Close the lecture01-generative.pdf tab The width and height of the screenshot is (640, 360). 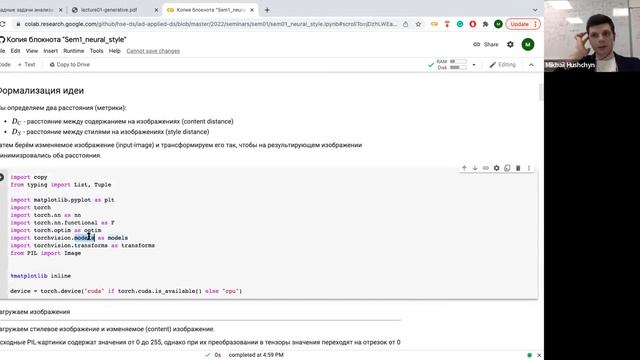[156, 10]
